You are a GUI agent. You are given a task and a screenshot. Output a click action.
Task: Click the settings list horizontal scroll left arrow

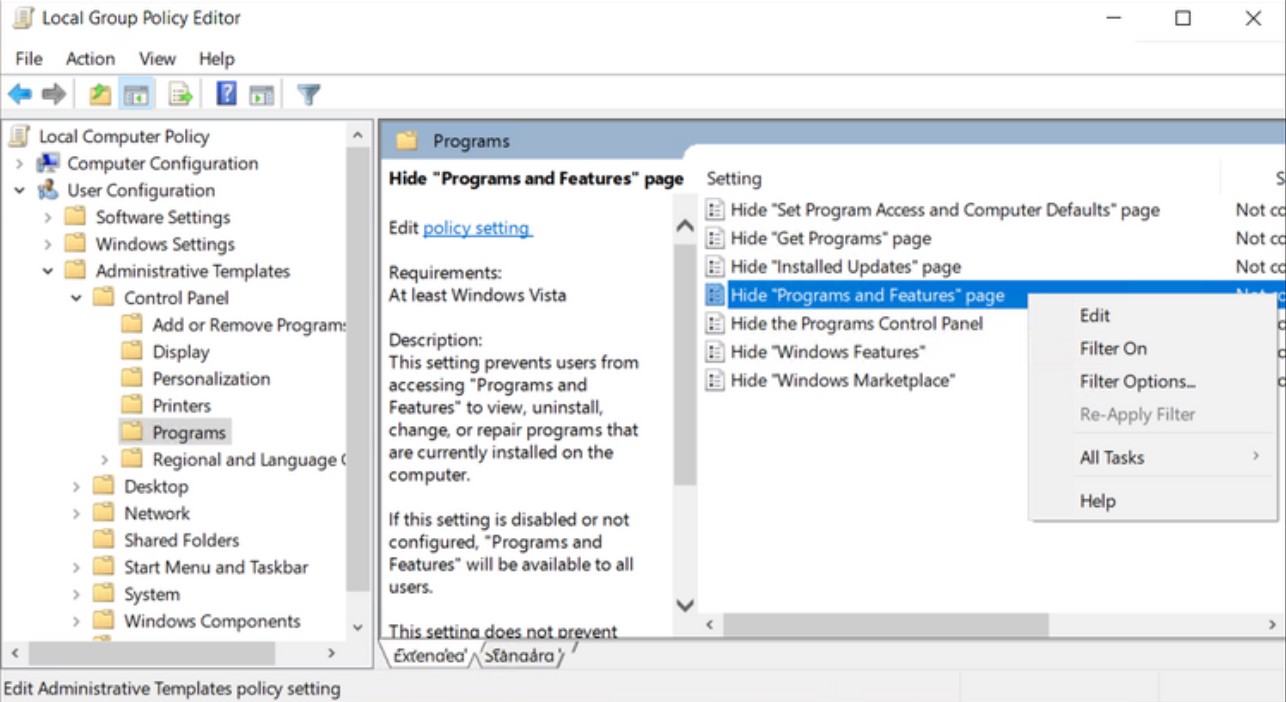pos(710,625)
